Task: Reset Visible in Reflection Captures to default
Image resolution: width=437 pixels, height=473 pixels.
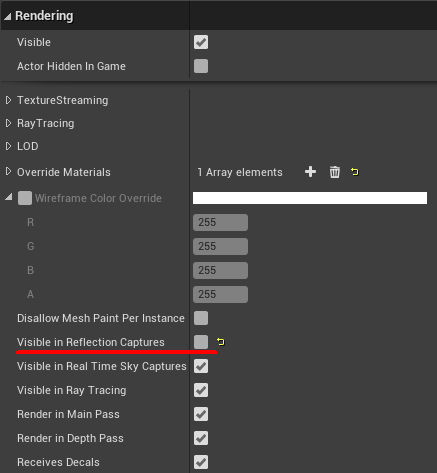Action: 221,342
